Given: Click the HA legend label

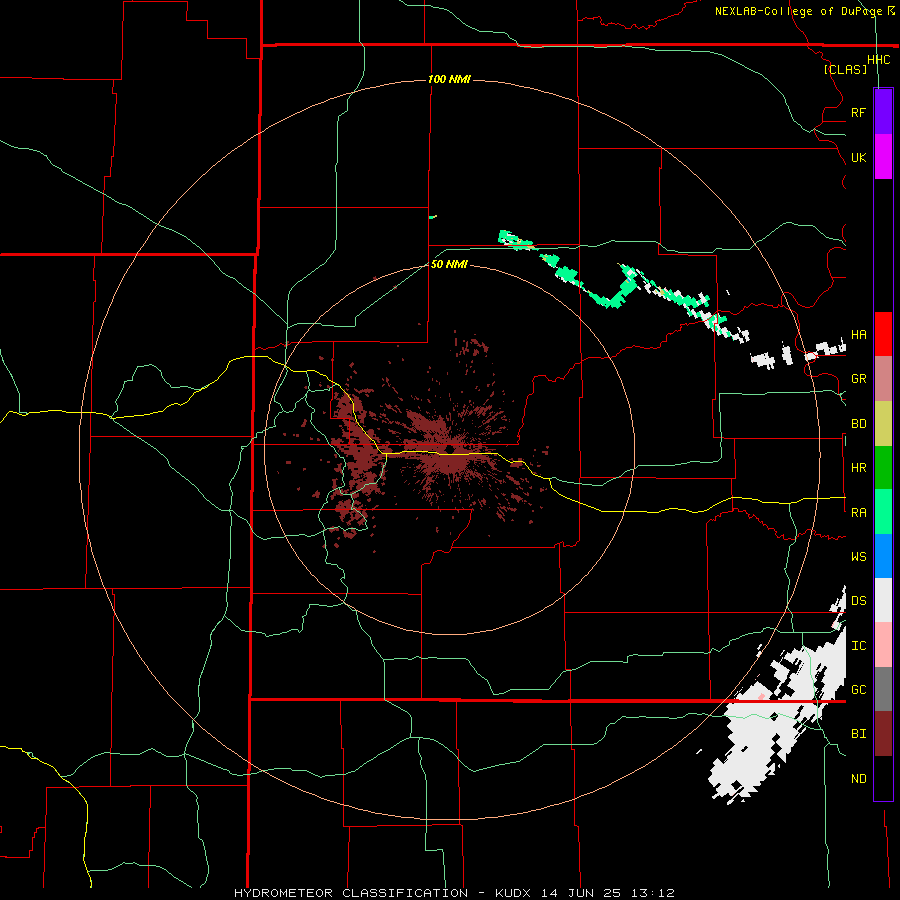Looking at the screenshot, I should click(x=858, y=335).
